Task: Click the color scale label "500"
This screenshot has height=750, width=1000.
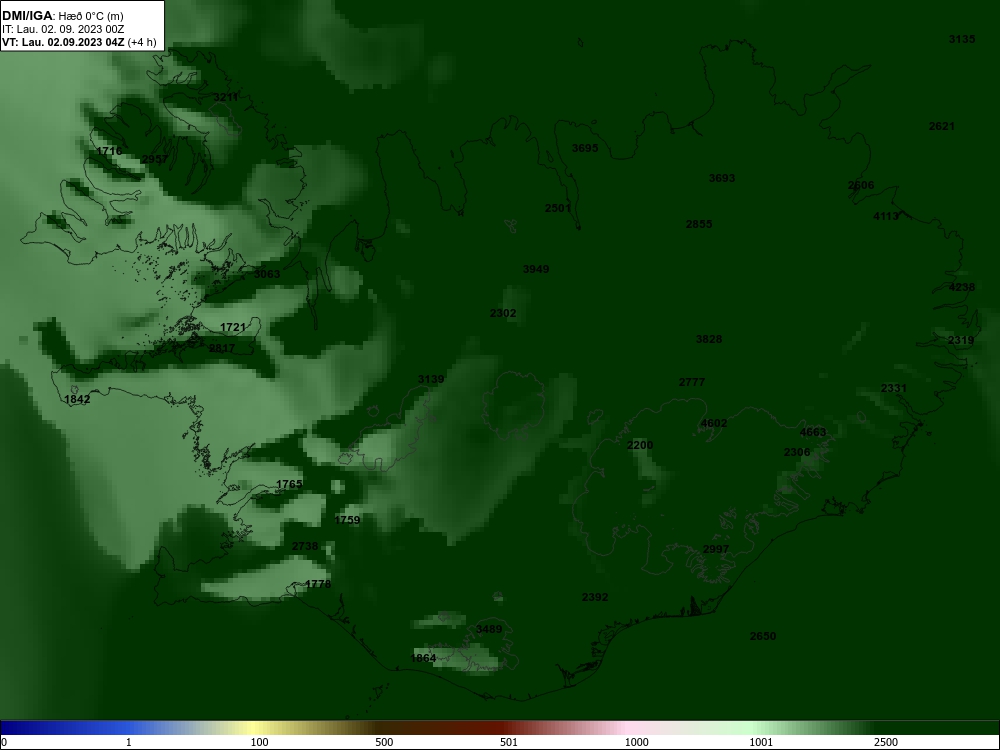Action: [x=384, y=742]
